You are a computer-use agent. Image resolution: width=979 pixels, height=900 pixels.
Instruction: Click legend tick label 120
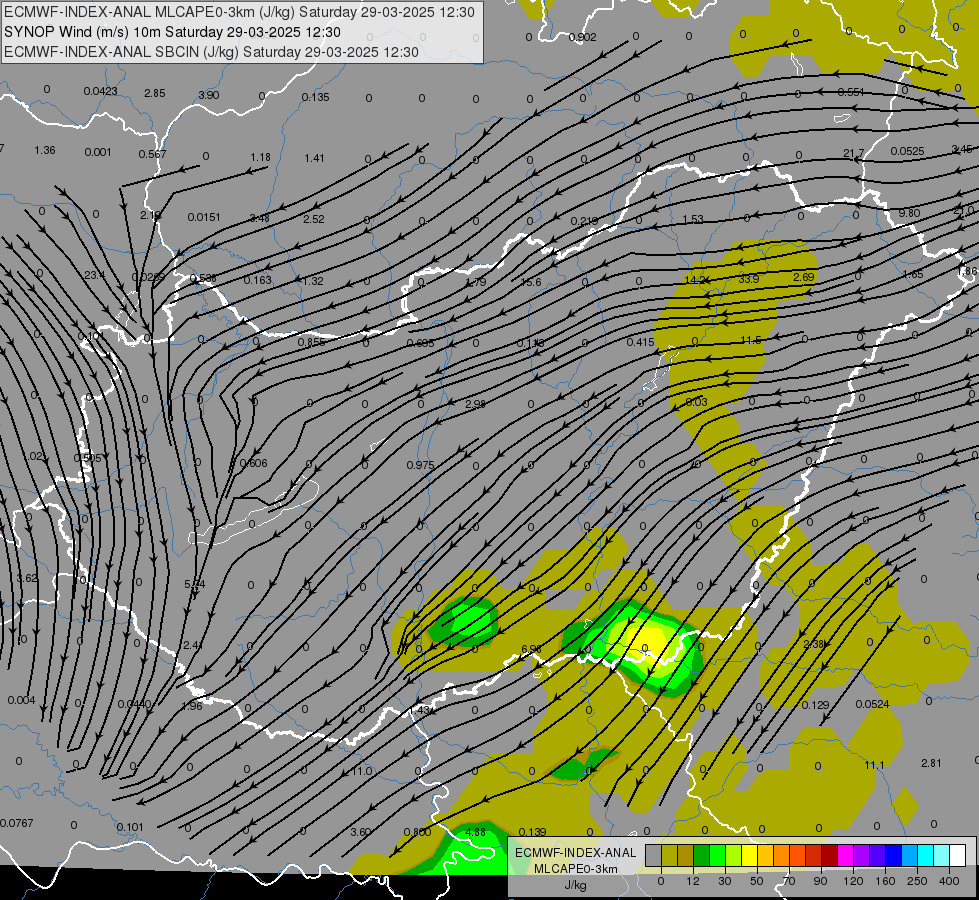[854, 881]
